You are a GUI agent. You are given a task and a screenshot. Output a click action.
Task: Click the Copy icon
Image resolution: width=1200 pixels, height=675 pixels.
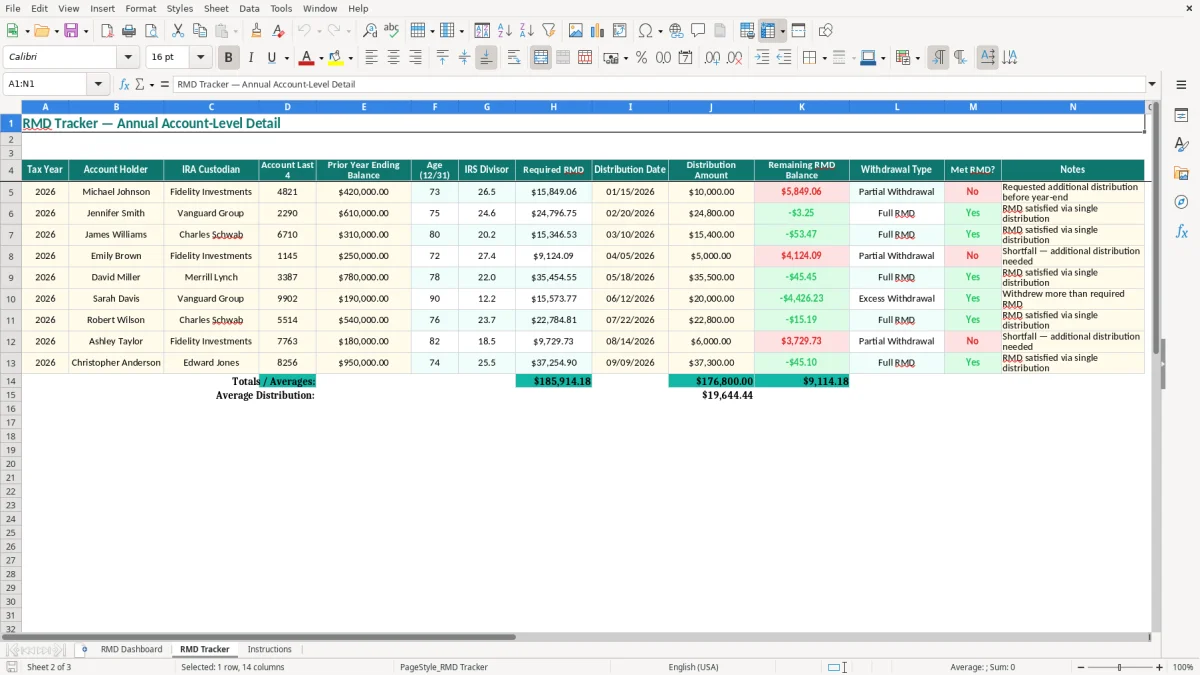(x=199, y=31)
